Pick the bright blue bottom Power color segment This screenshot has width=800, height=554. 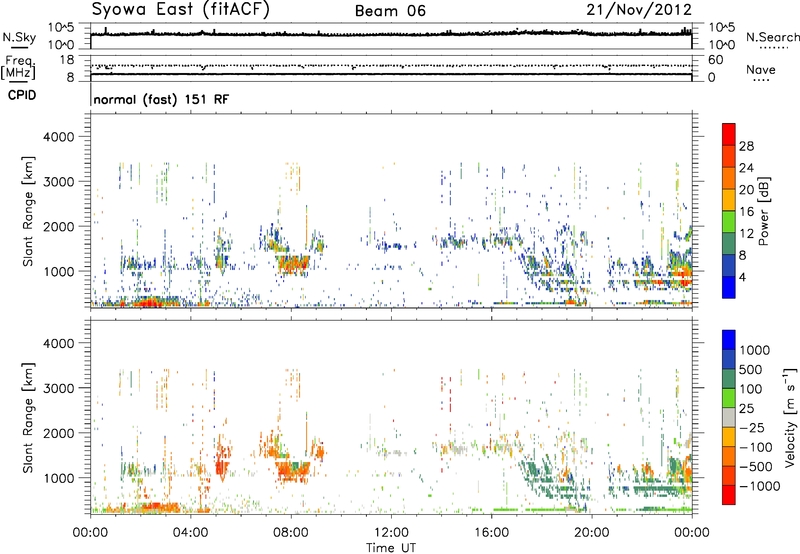(x=729, y=287)
